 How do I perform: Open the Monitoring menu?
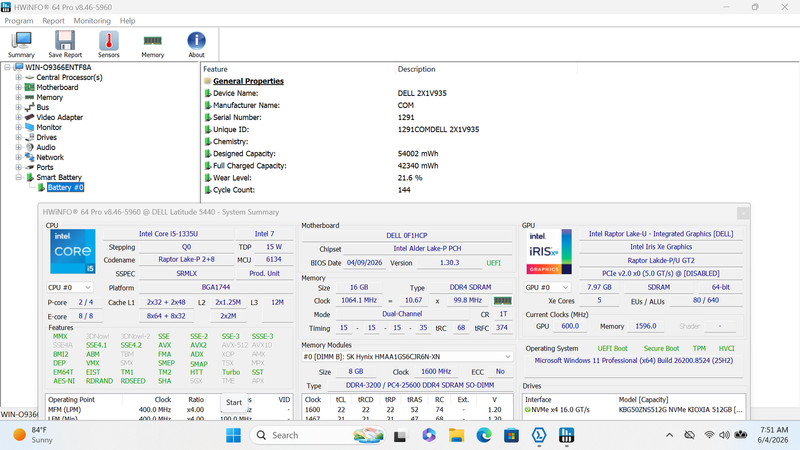coord(92,21)
